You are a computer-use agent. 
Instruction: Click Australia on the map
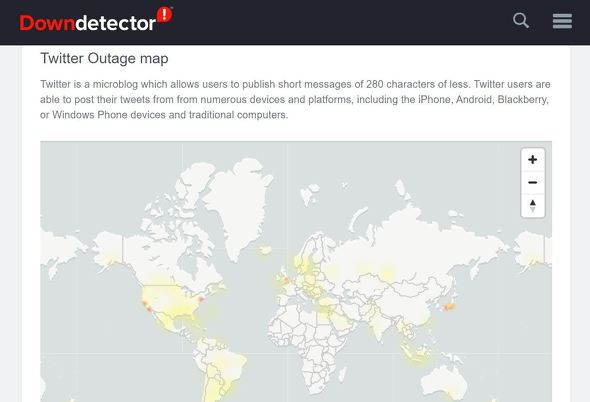(444, 382)
